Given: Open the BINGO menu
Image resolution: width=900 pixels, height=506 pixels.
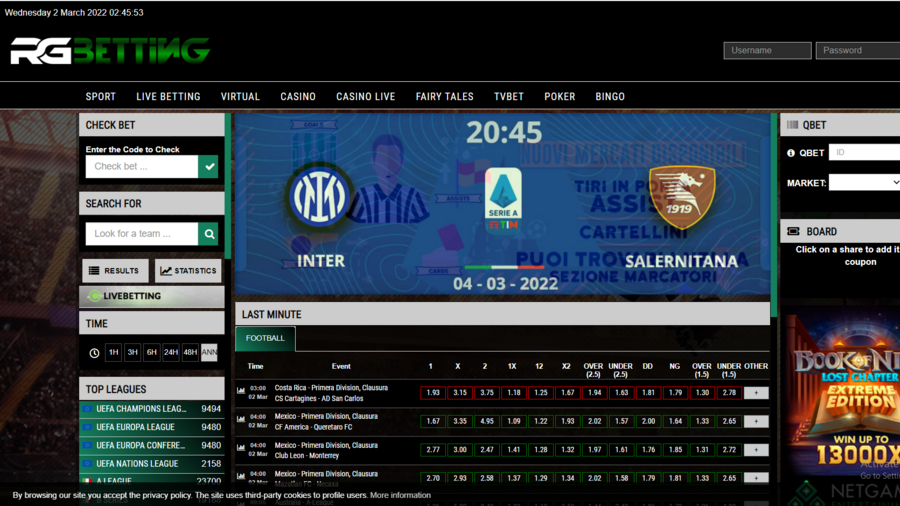Looking at the screenshot, I should point(610,97).
